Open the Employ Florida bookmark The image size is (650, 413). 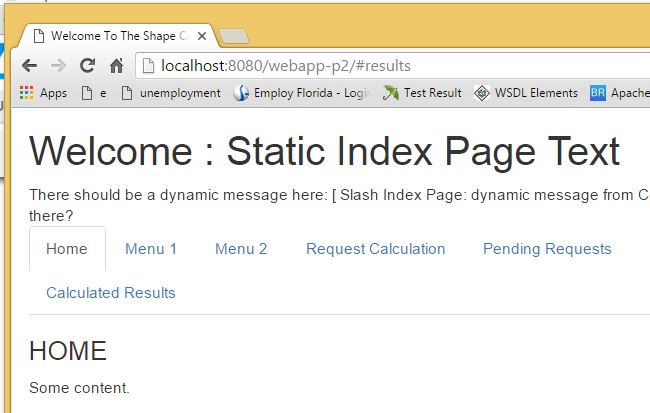301,93
